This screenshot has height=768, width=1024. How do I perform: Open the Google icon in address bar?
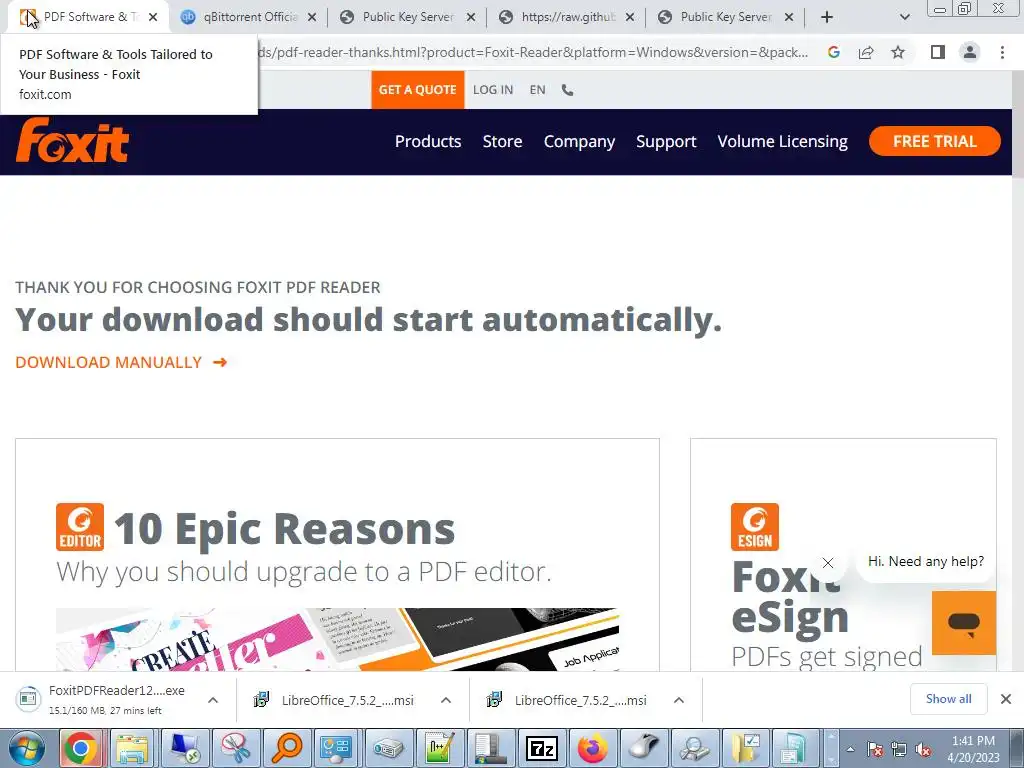click(x=833, y=52)
